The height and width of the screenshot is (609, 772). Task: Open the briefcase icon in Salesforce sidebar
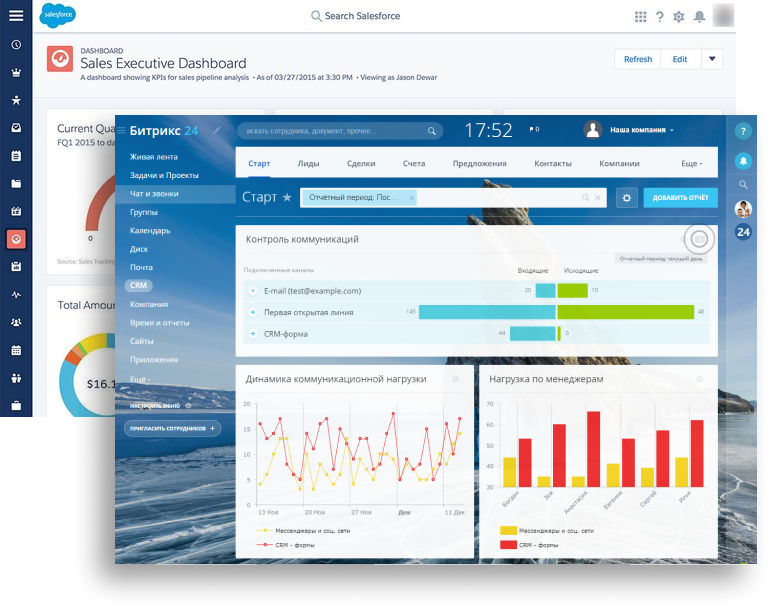(16, 406)
